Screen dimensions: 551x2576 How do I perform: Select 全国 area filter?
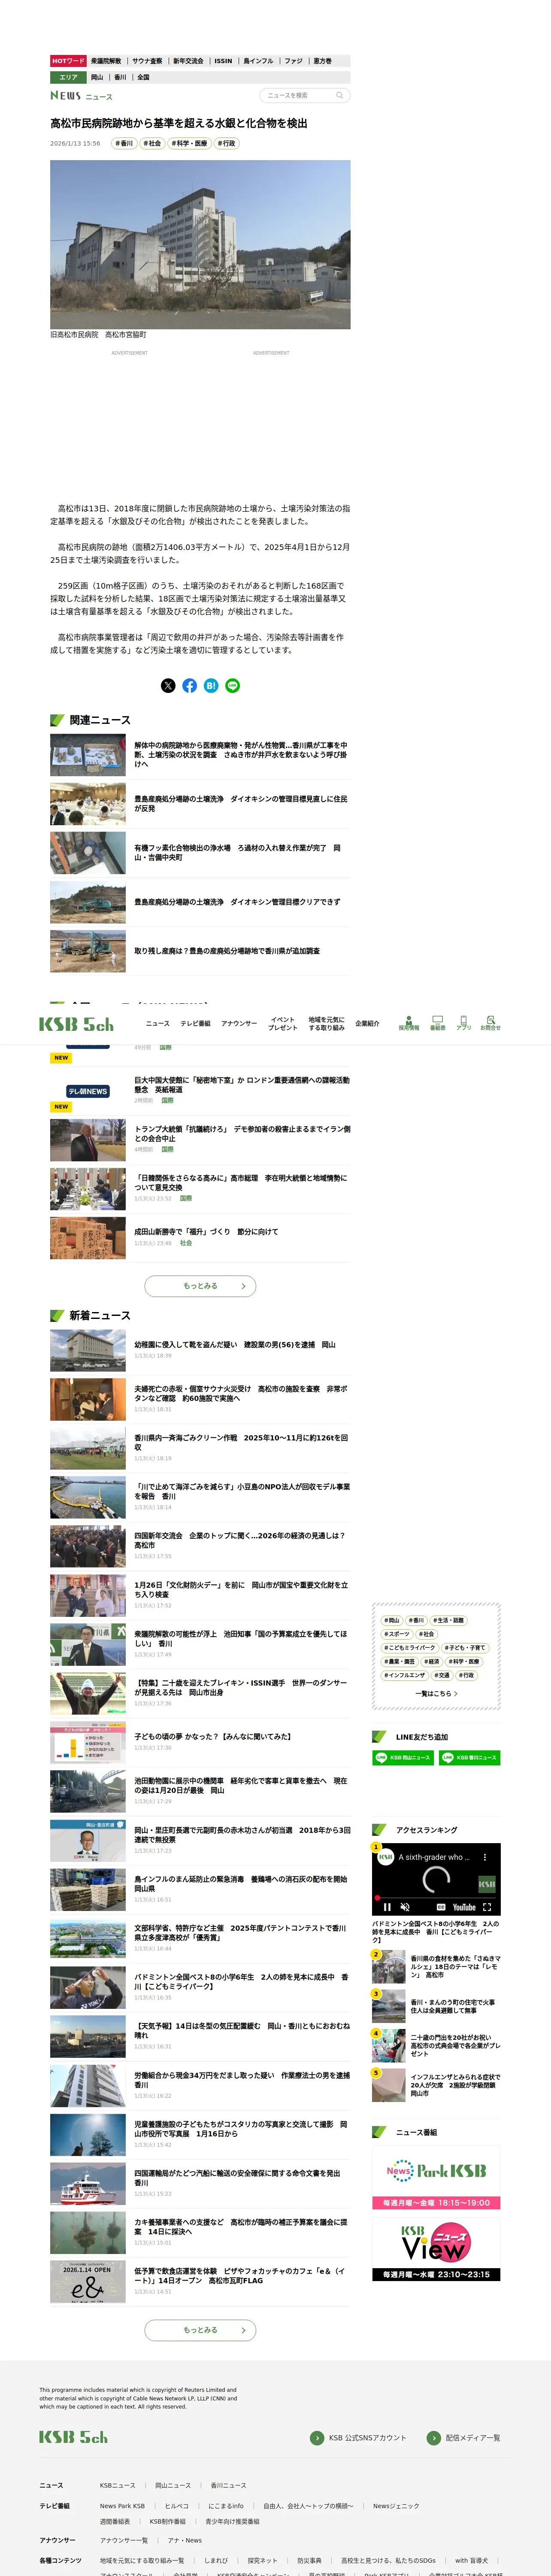pyautogui.click(x=143, y=77)
